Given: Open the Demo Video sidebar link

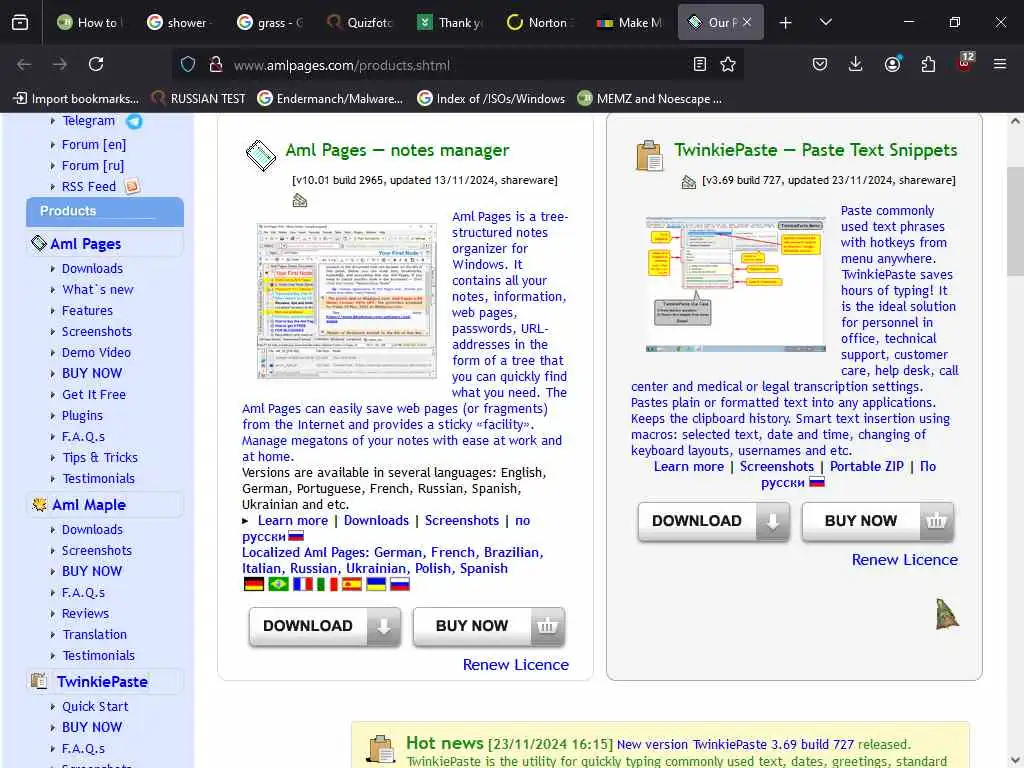Looking at the screenshot, I should 96,353.
